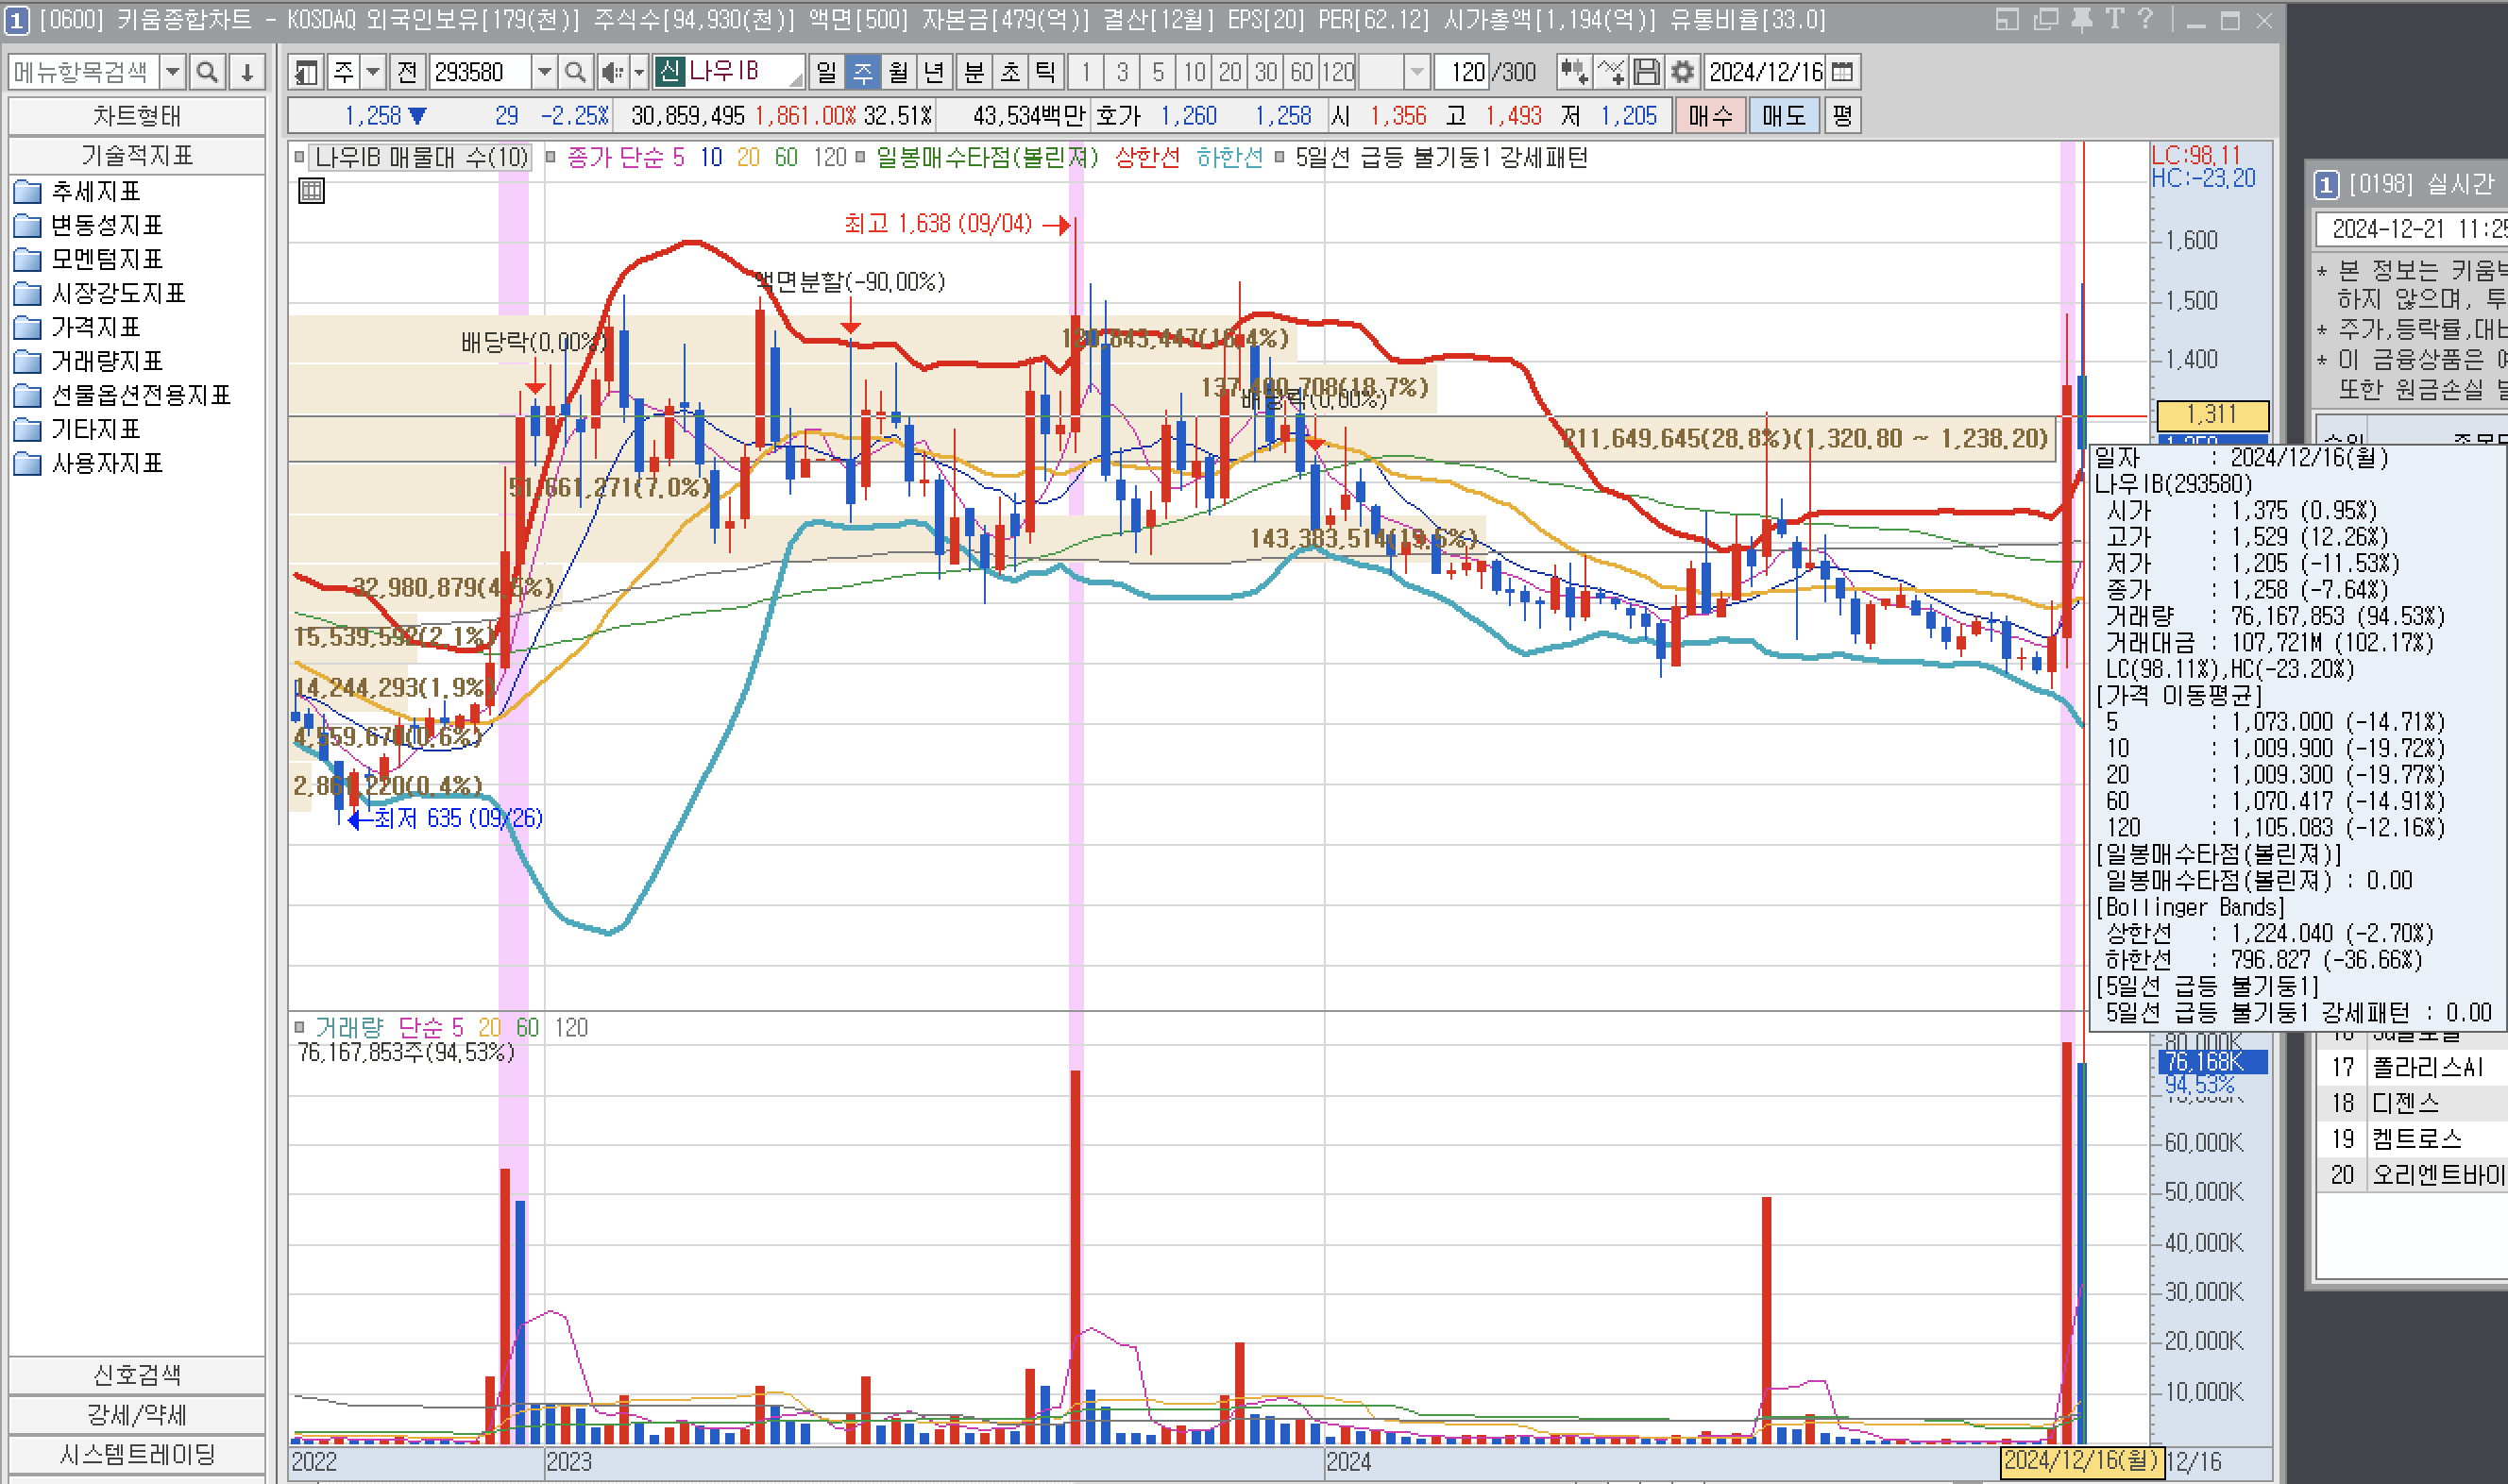Click the 매도 sell button
The height and width of the screenshot is (1484, 2508).
coord(1783,116)
